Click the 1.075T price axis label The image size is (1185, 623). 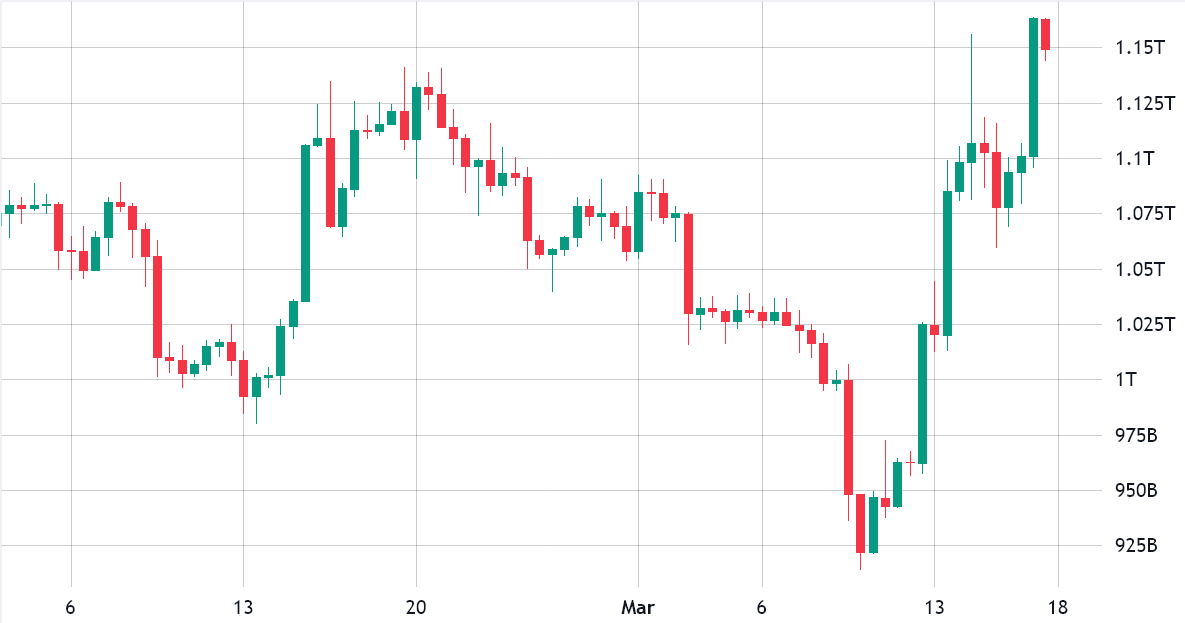pos(1145,213)
